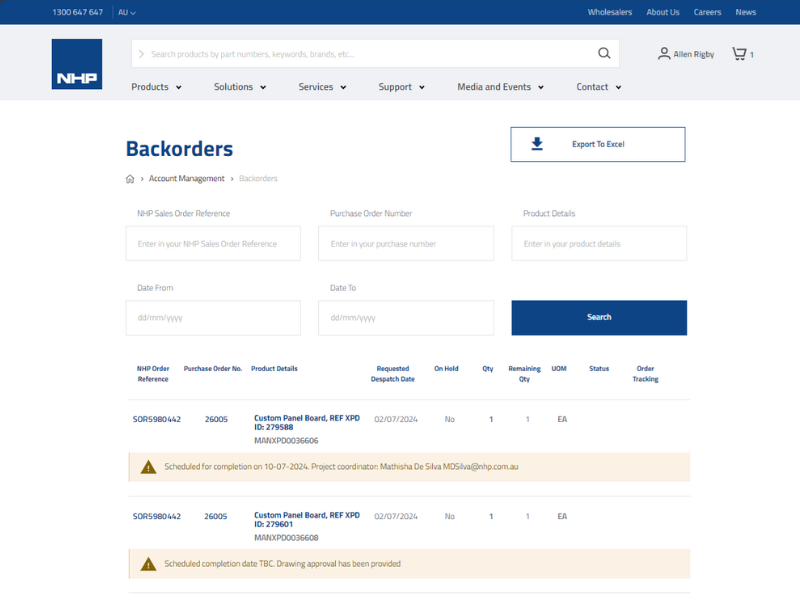Screen dimensions: 800x600
Task: Click the warning icon for scheduled 10-07-2024
Action: point(148,467)
